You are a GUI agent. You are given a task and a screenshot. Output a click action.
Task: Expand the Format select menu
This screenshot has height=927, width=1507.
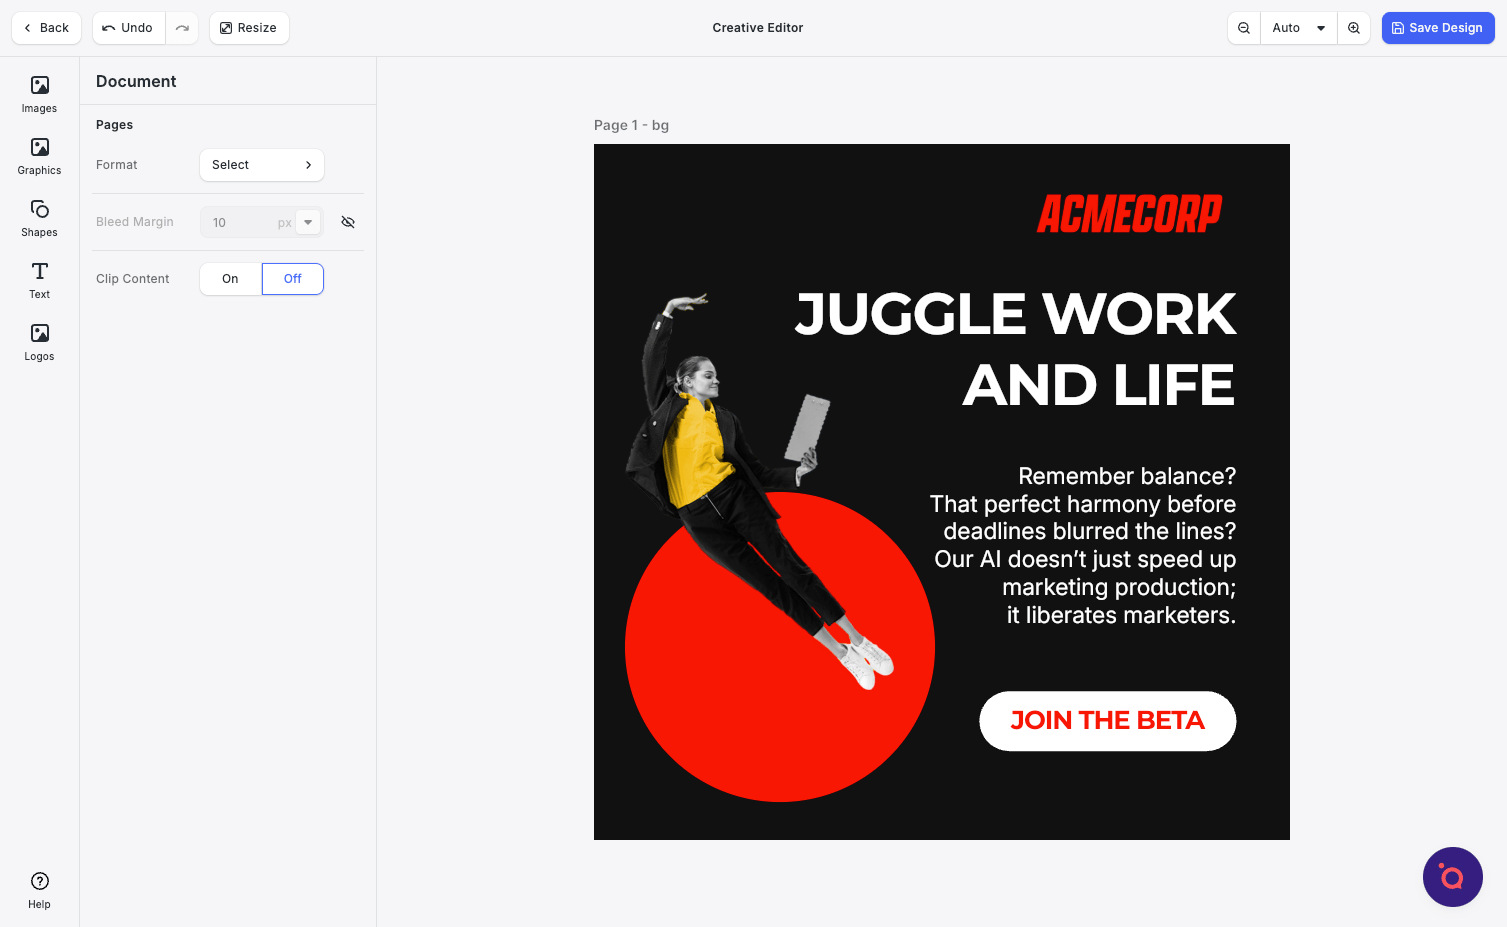[261, 165]
